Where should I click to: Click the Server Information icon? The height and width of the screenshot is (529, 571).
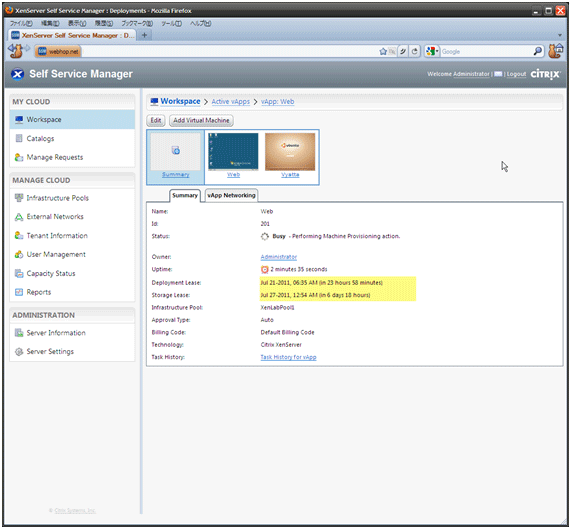(x=19, y=333)
